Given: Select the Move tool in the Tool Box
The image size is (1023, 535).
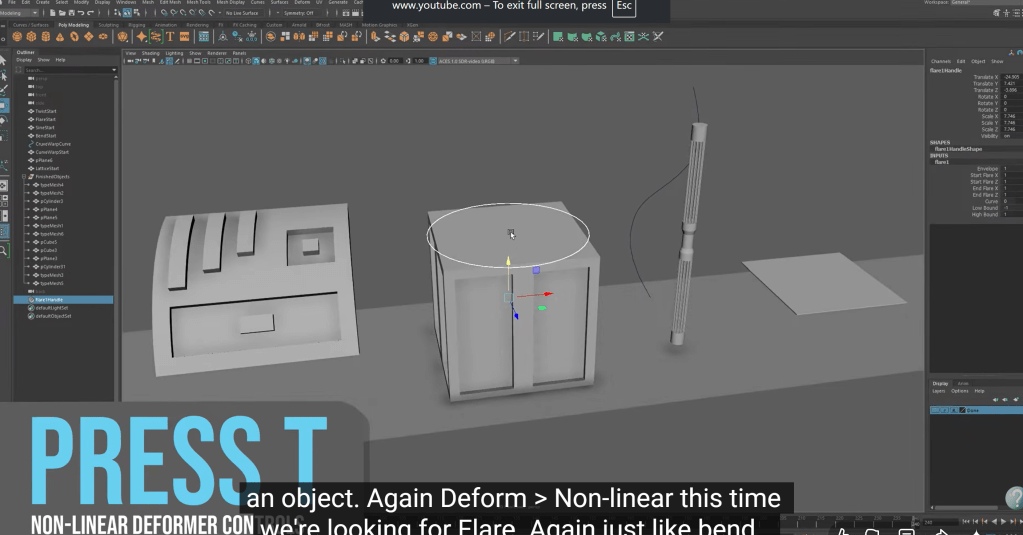Looking at the screenshot, I should point(4,105).
